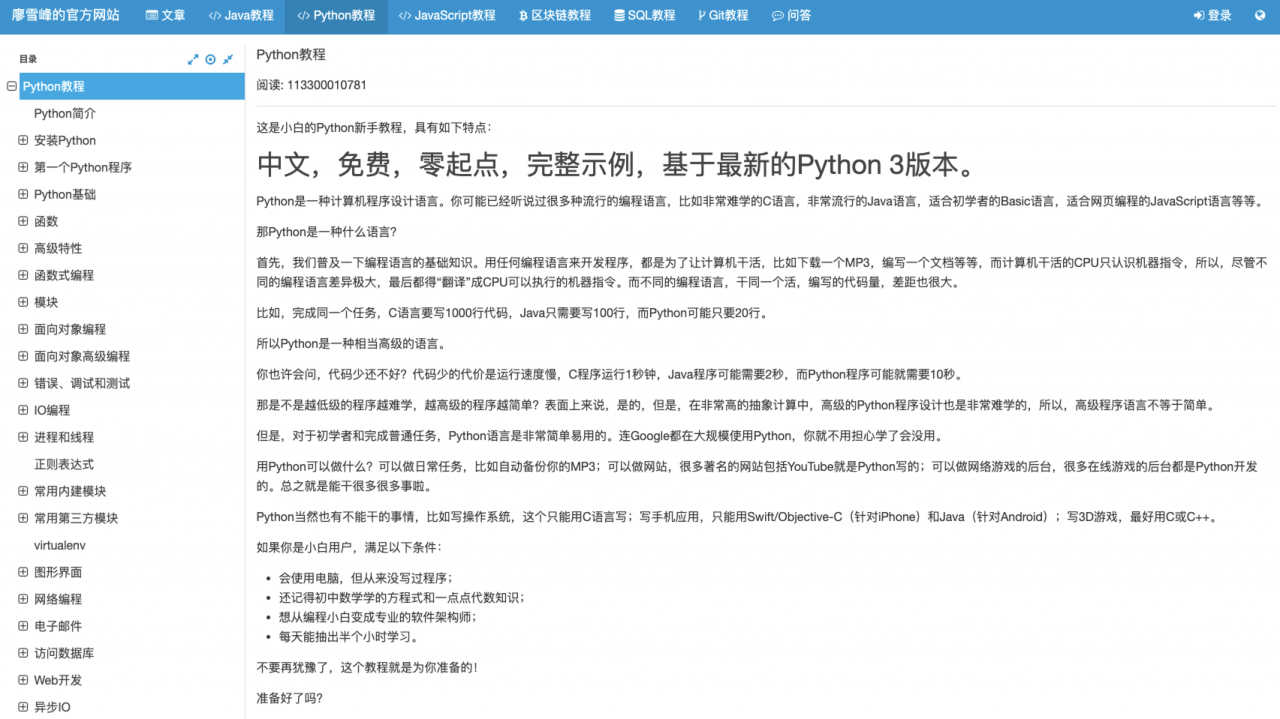1280x719 pixels.
Task: Click the 阅读: 113300010781 read count
Action: click(311, 85)
